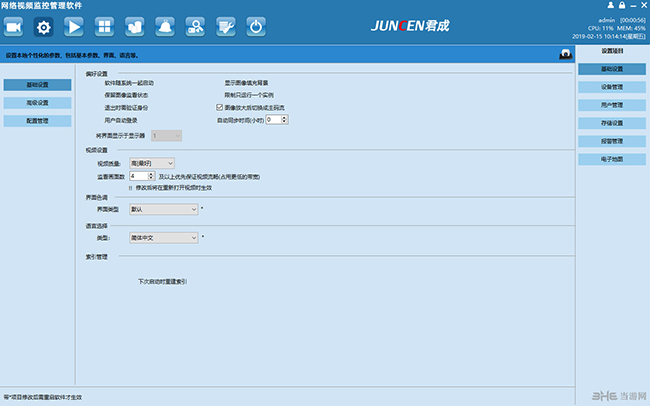Expand the 视频质量 dropdown

[x=152, y=163]
